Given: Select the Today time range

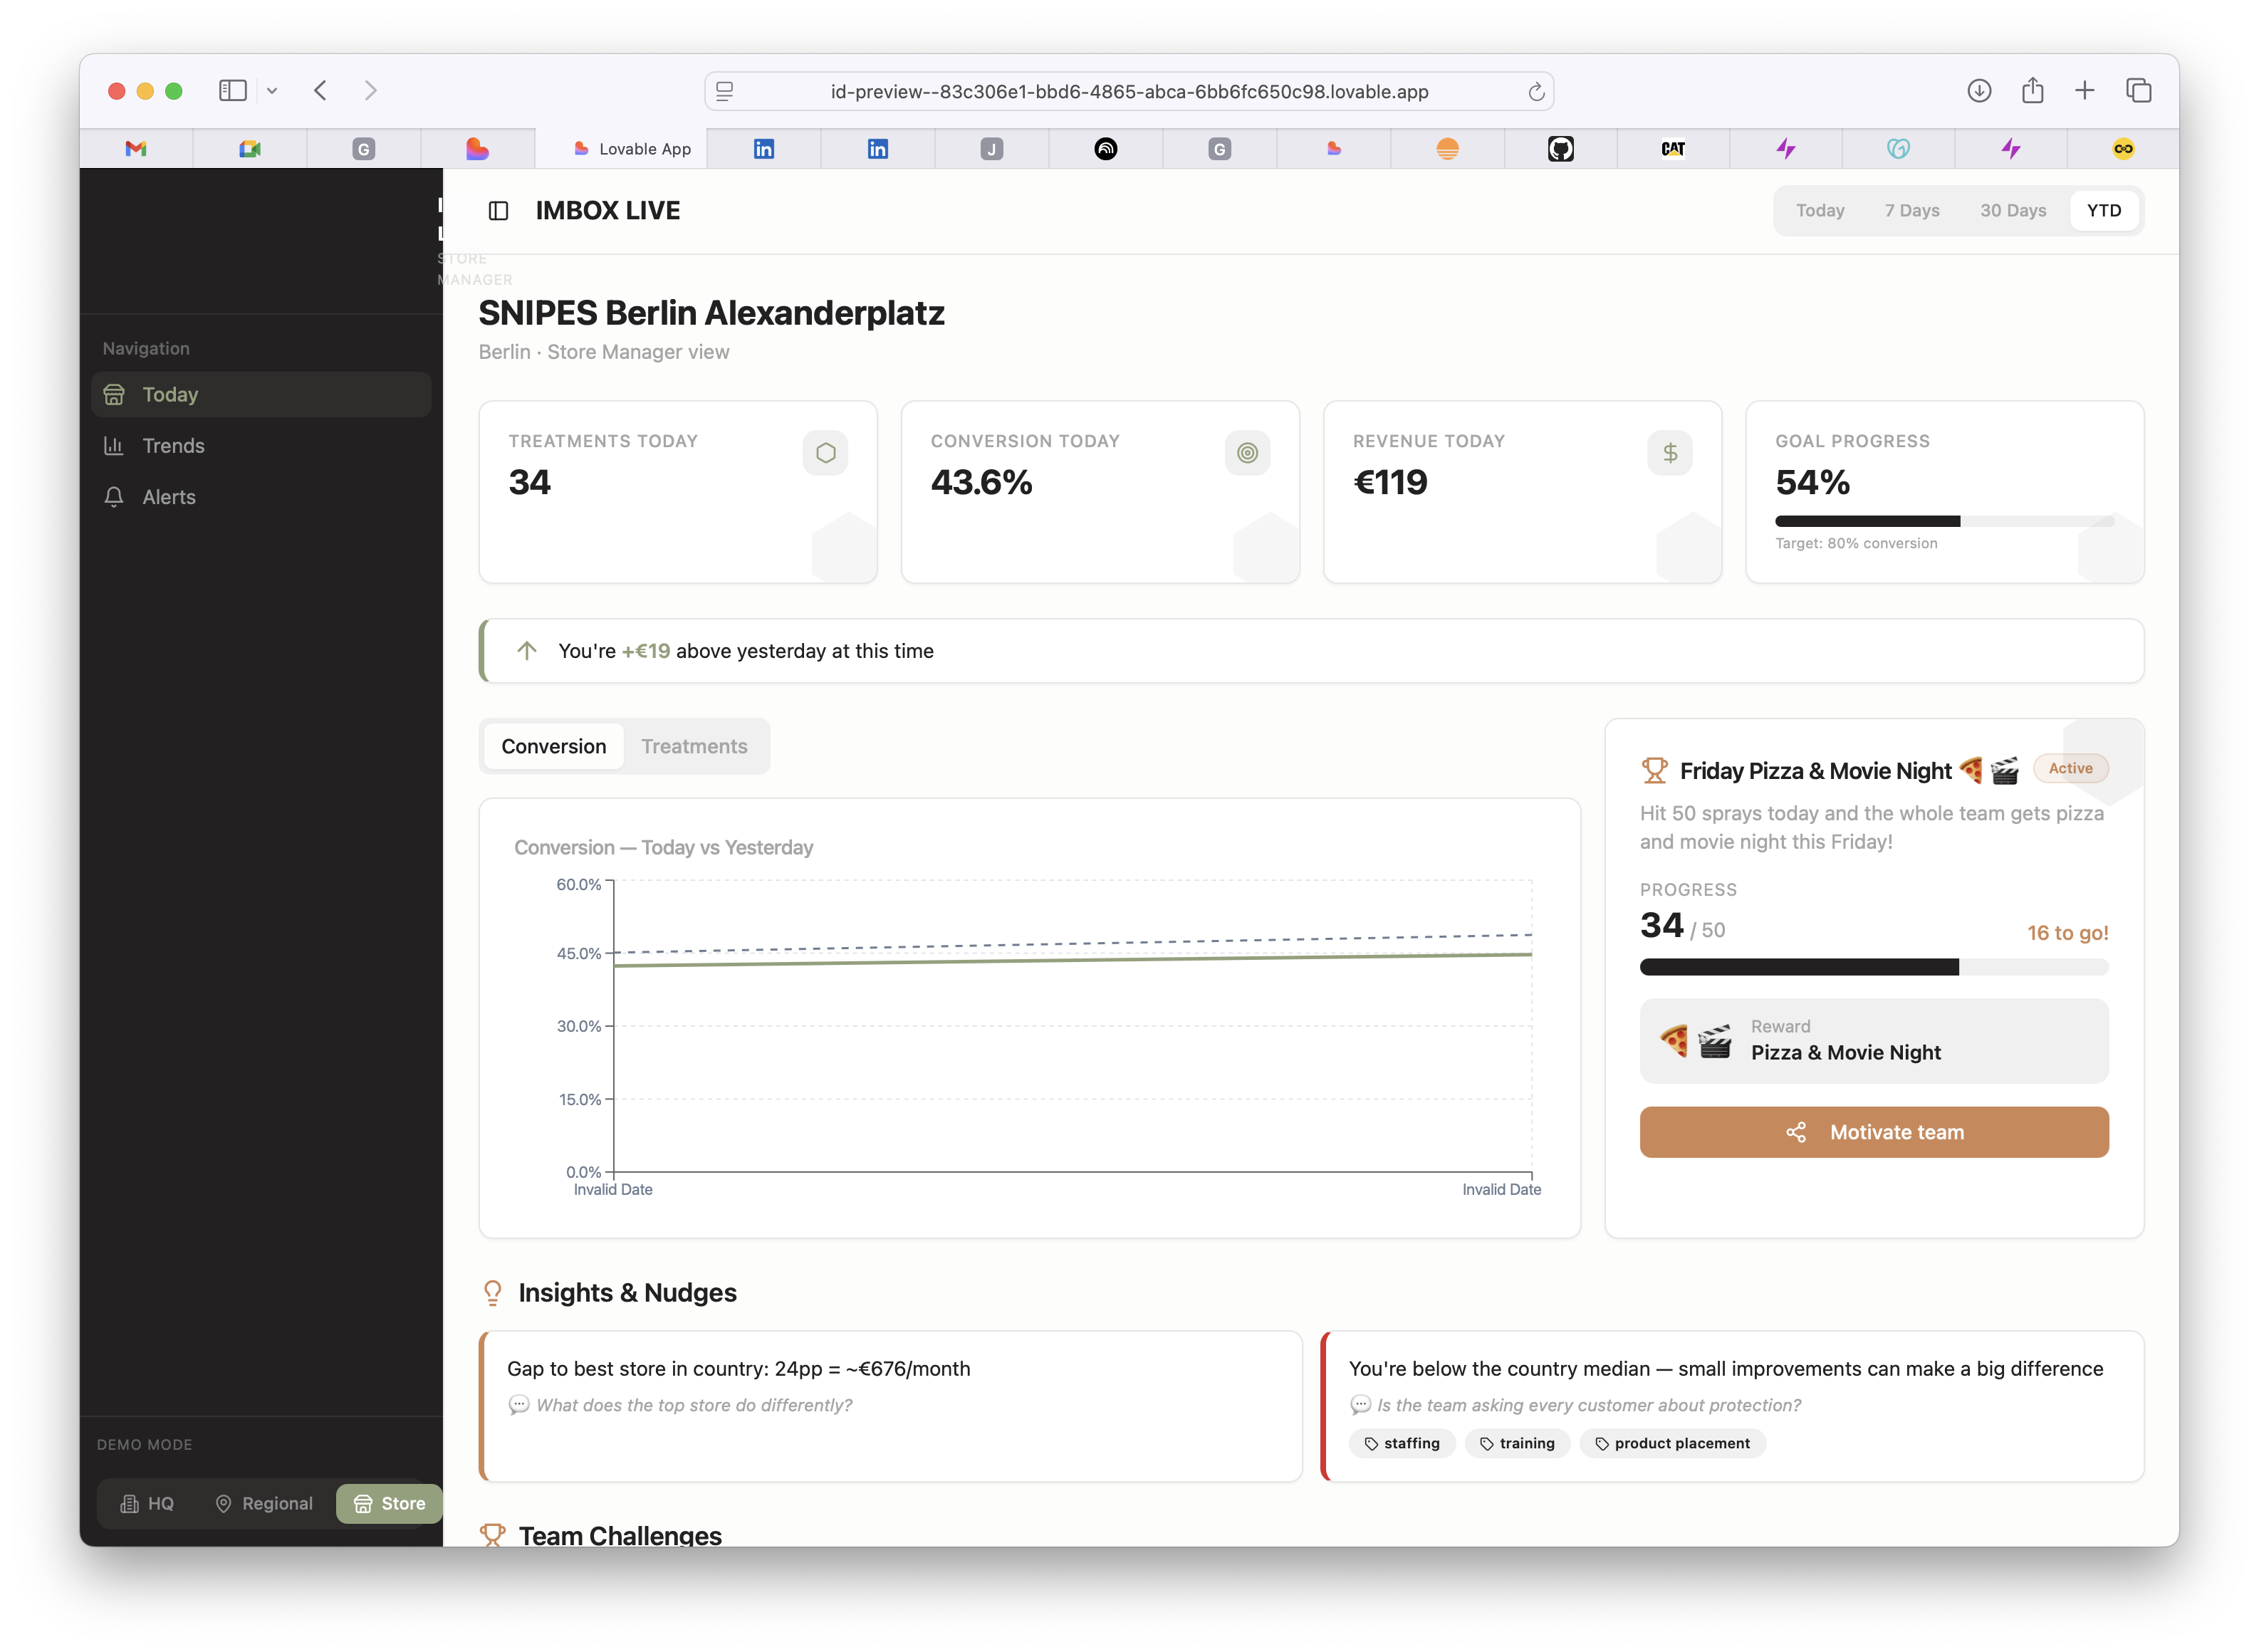Looking at the screenshot, I should point(1819,211).
